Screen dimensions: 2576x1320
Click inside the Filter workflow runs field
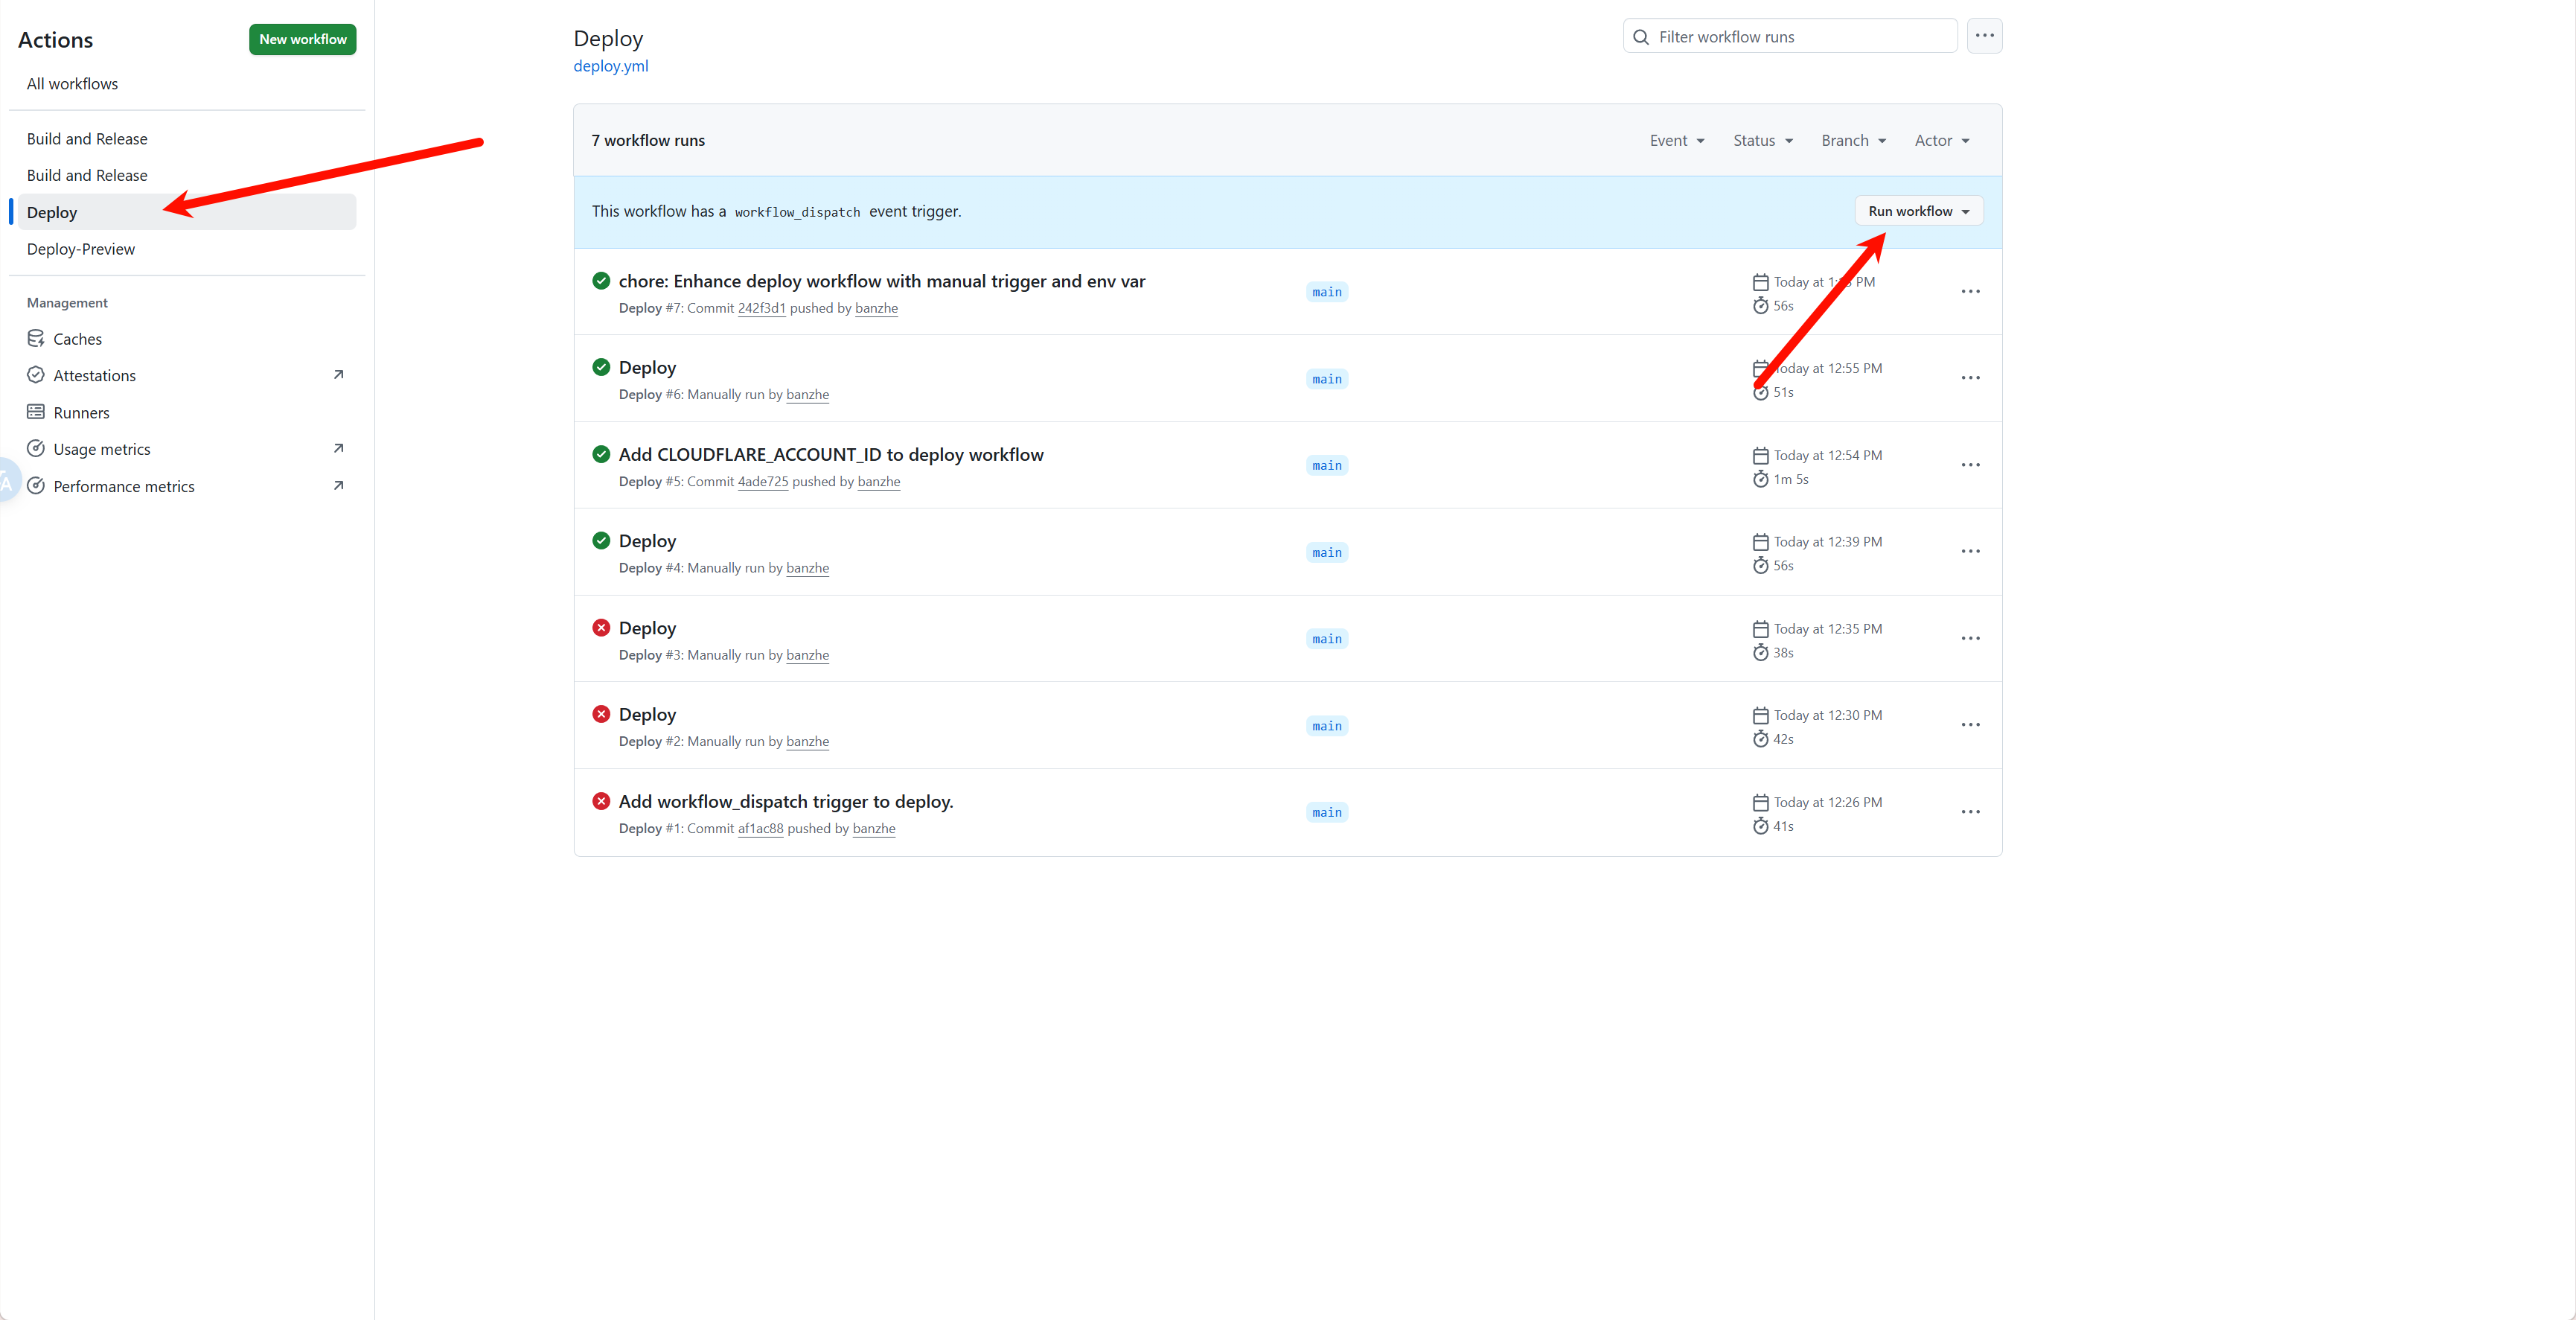pyautogui.click(x=1790, y=36)
